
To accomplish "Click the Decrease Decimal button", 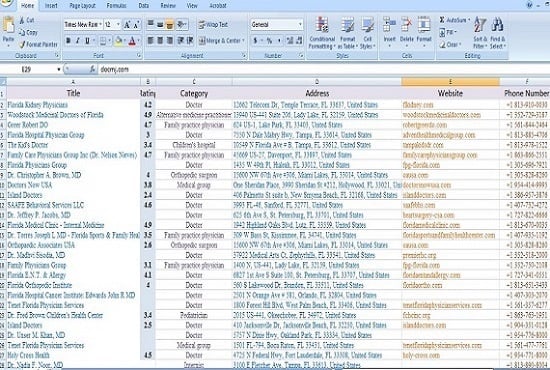I will click(x=300, y=41).
